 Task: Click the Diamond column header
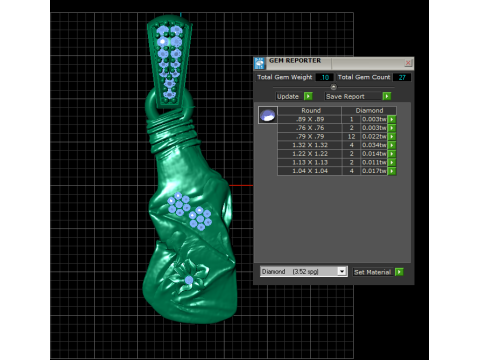click(369, 111)
